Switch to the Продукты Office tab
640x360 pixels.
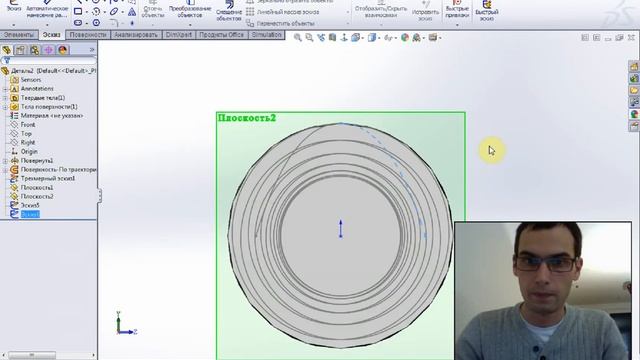(x=221, y=35)
